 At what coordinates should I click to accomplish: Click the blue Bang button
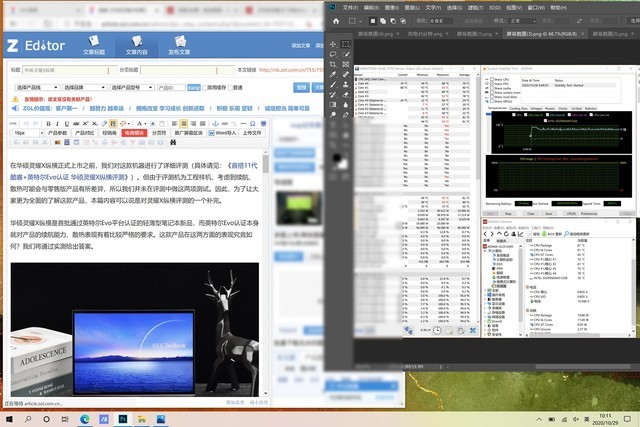tap(194, 88)
